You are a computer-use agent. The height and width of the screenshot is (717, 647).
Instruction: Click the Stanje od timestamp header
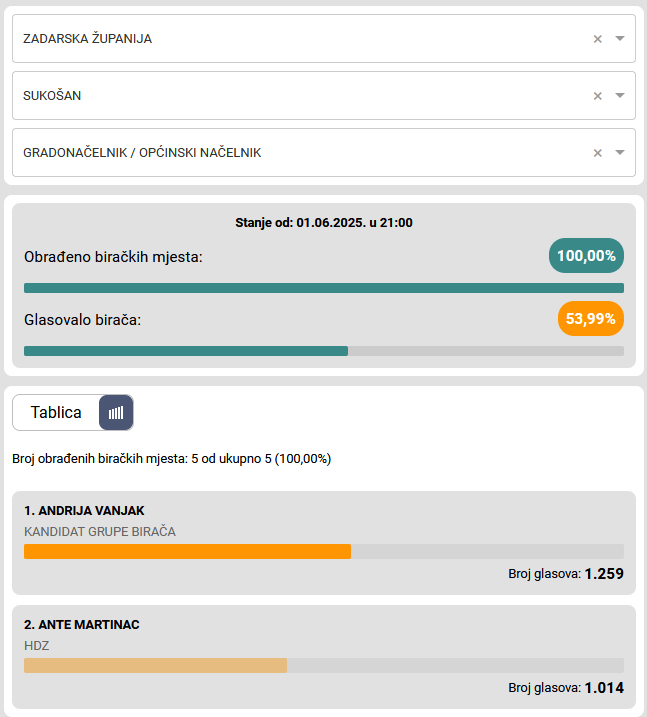click(323, 223)
